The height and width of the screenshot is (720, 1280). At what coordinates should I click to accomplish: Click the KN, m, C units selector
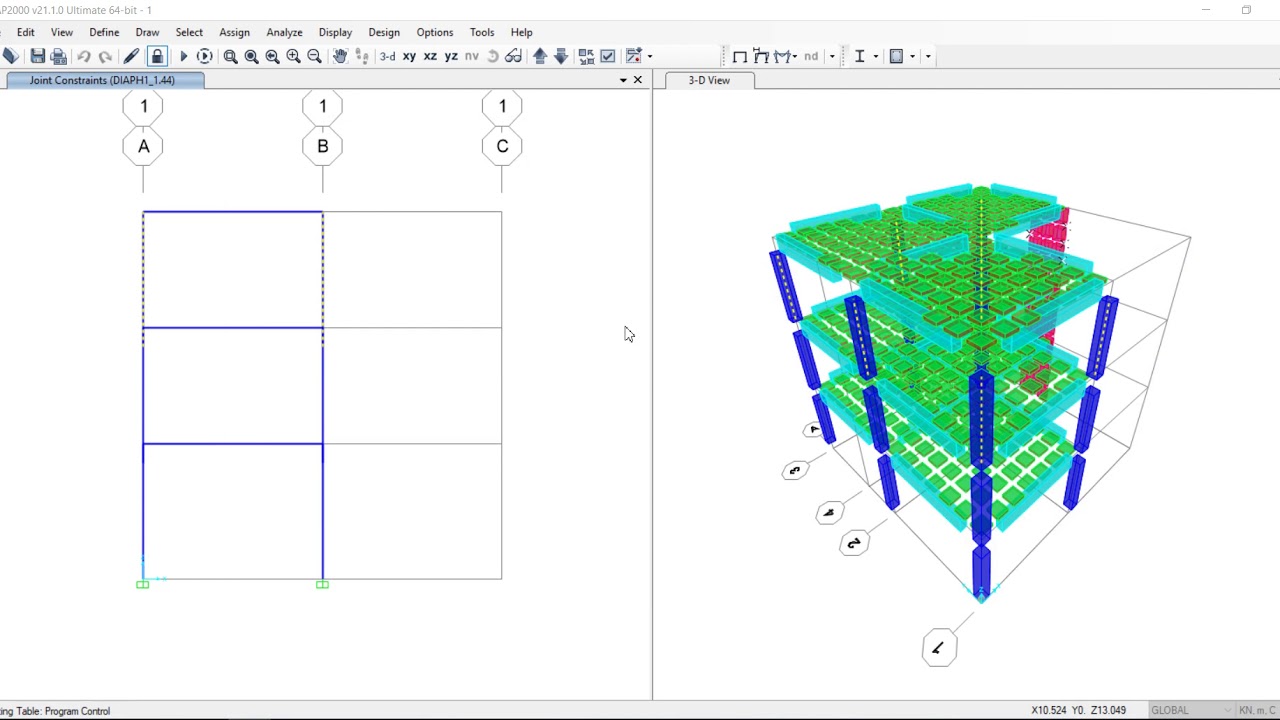tap(1257, 710)
